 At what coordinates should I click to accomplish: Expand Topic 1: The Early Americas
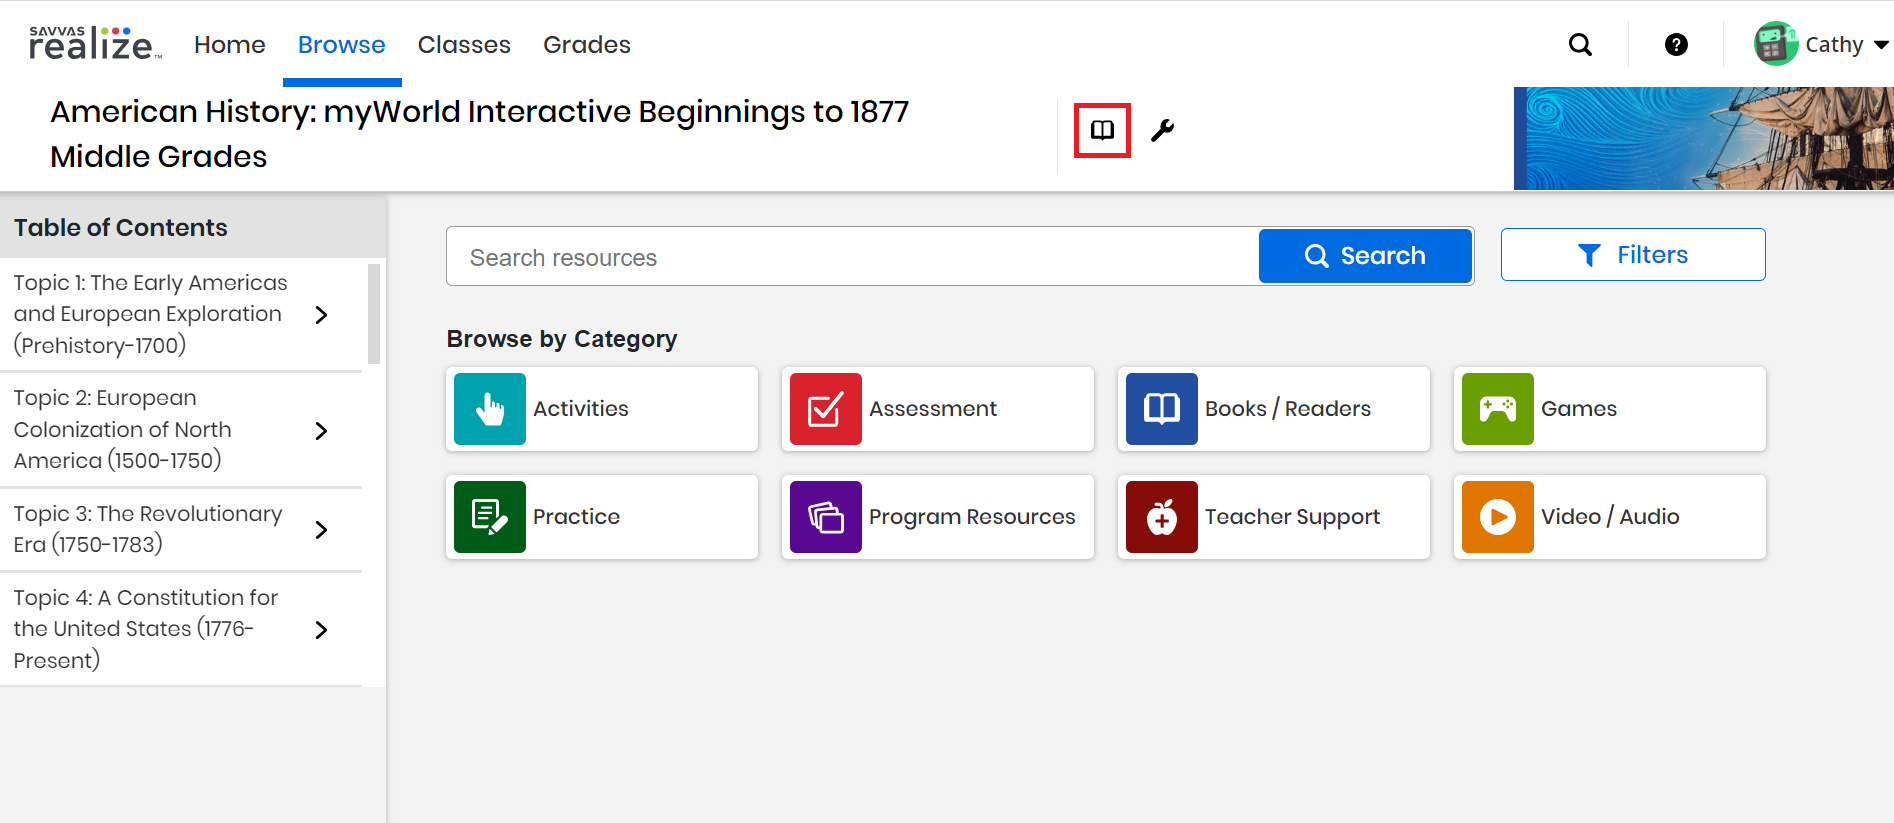click(x=321, y=315)
